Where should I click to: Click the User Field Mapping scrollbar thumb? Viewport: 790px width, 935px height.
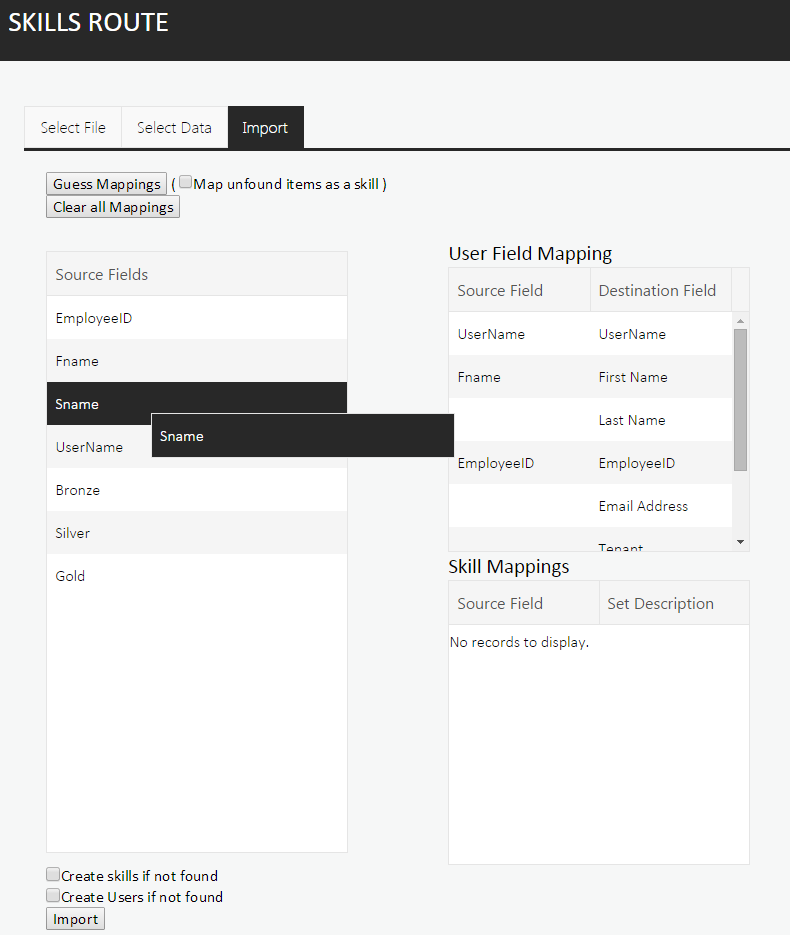coord(740,399)
